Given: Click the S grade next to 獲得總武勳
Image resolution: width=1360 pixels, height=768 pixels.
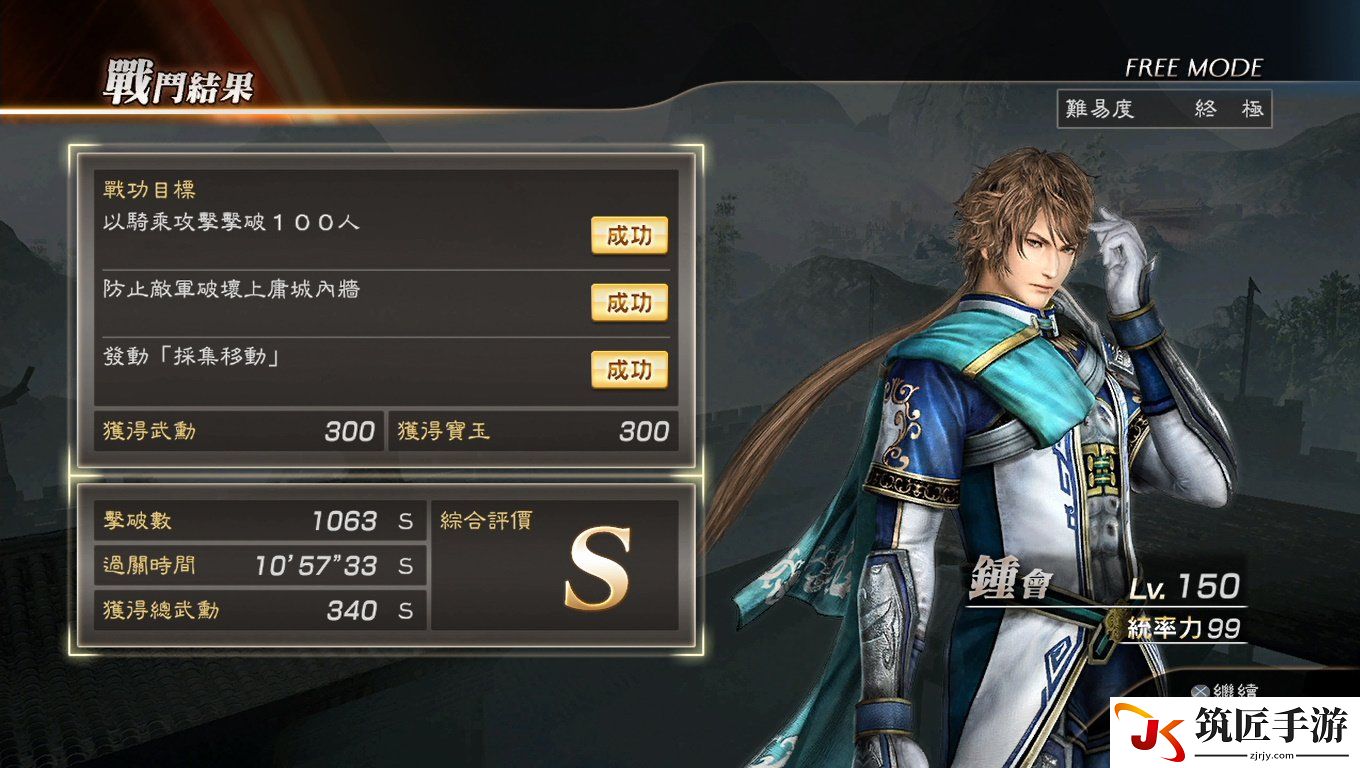Looking at the screenshot, I should (405, 611).
